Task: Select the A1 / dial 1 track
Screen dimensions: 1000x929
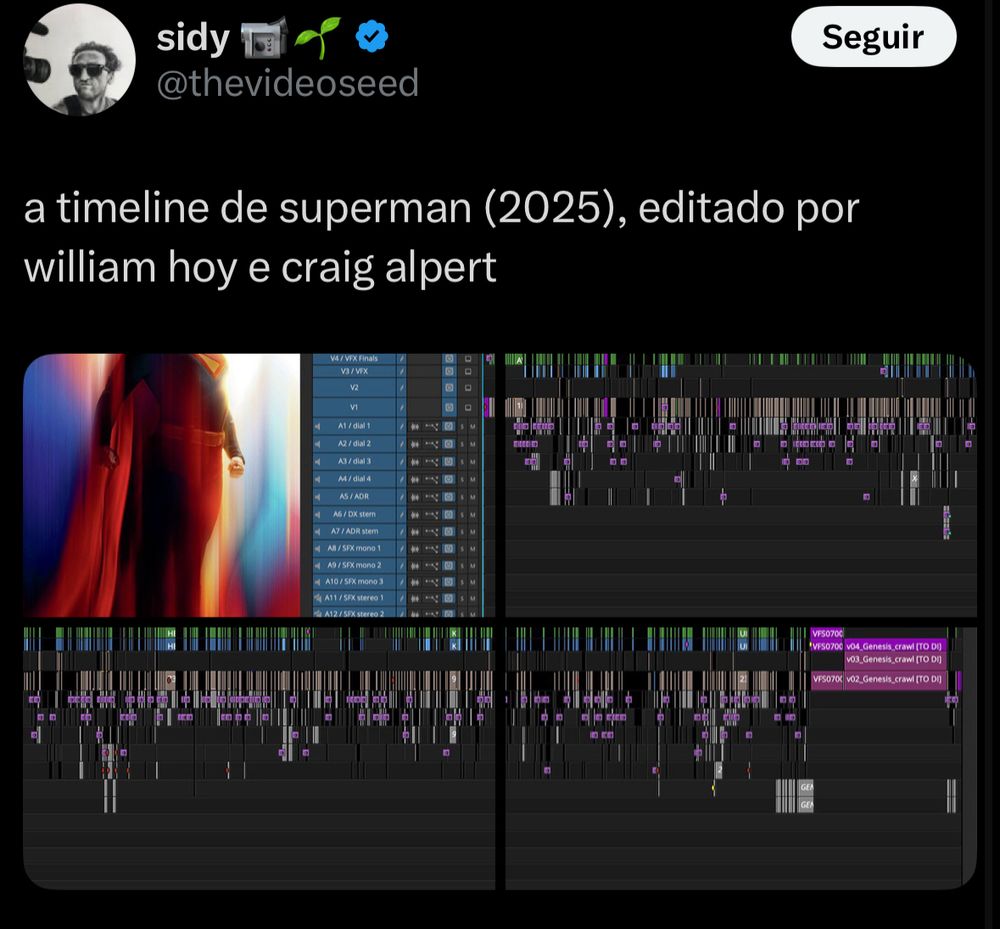Action: pyautogui.click(x=354, y=426)
